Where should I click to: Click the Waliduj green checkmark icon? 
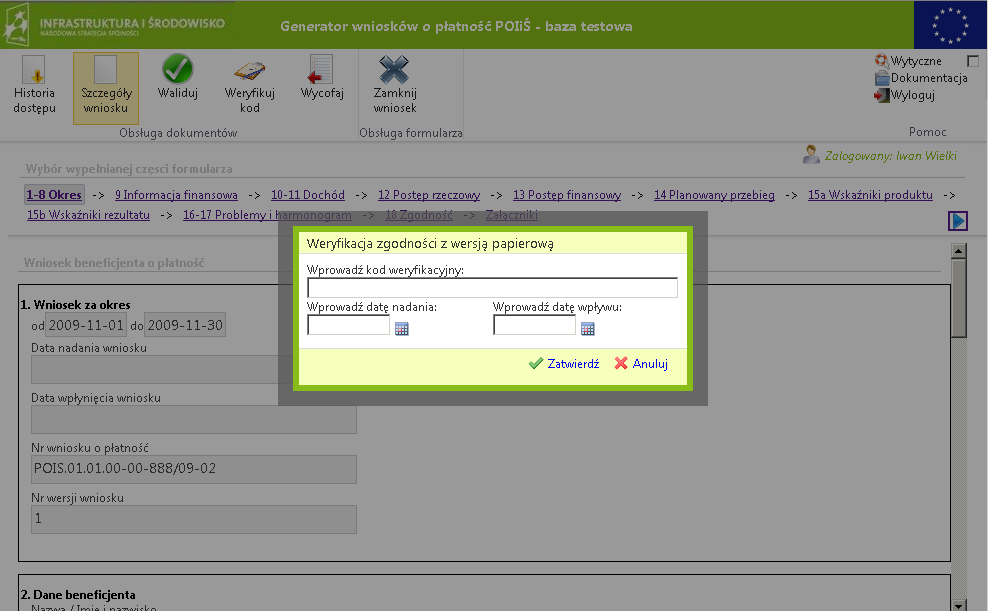pyautogui.click(x=177, y=69)
